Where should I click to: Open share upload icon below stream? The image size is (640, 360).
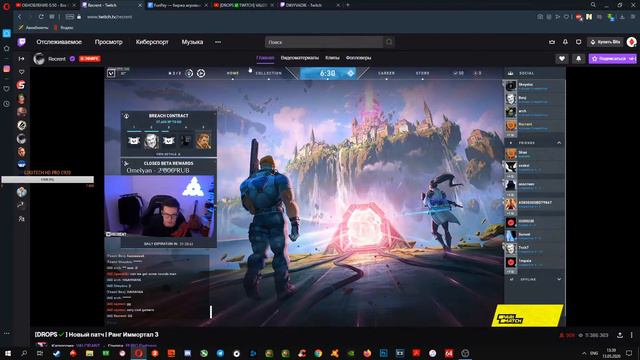[620, 335]
